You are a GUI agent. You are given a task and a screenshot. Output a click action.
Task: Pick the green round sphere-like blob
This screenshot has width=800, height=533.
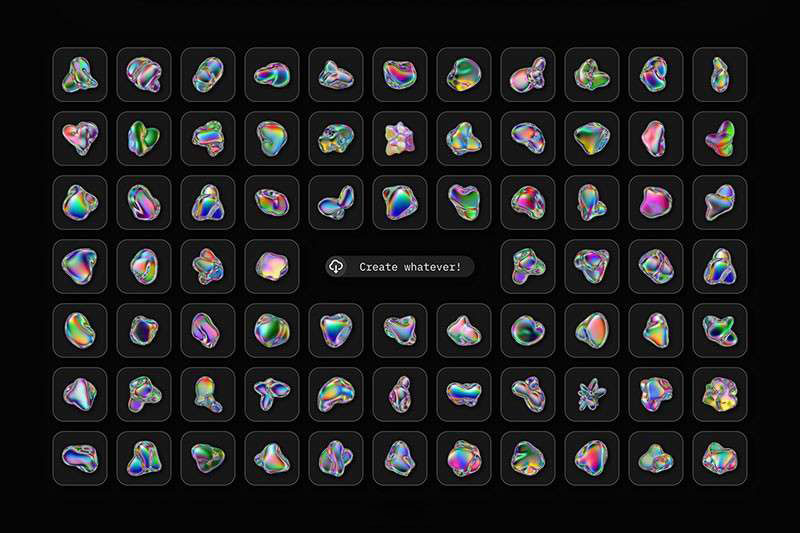[x=464, y=74]
